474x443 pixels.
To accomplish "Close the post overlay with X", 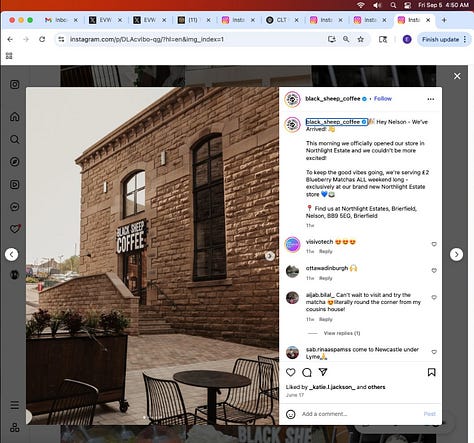I will (457, 76).
